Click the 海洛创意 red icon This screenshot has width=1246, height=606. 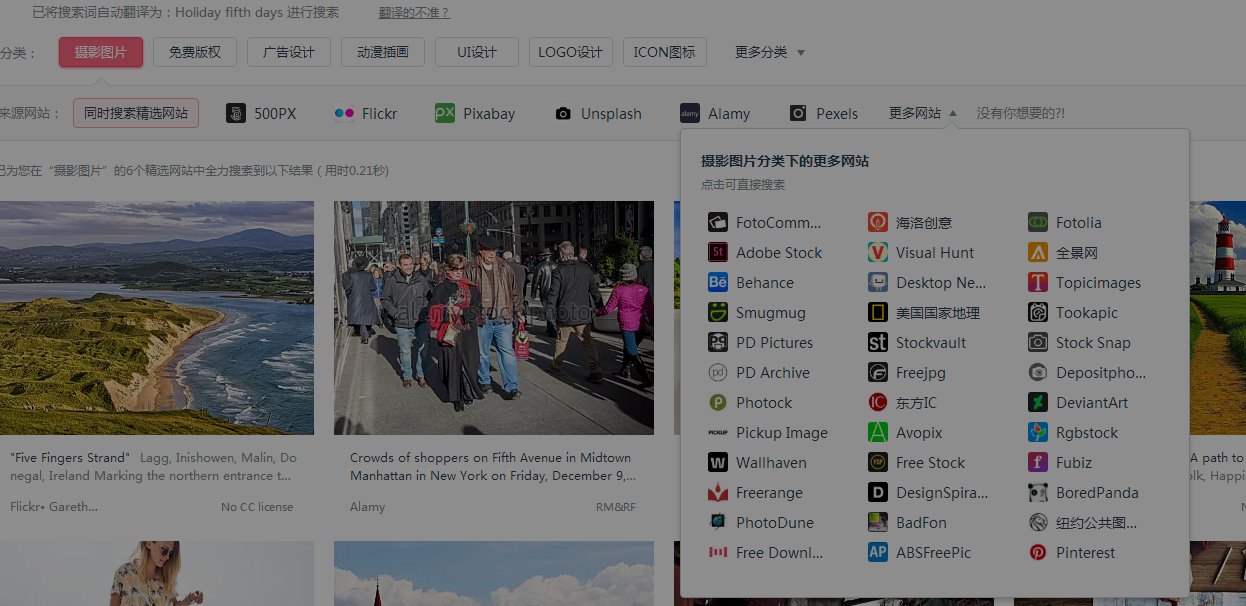tap(877, 222)
